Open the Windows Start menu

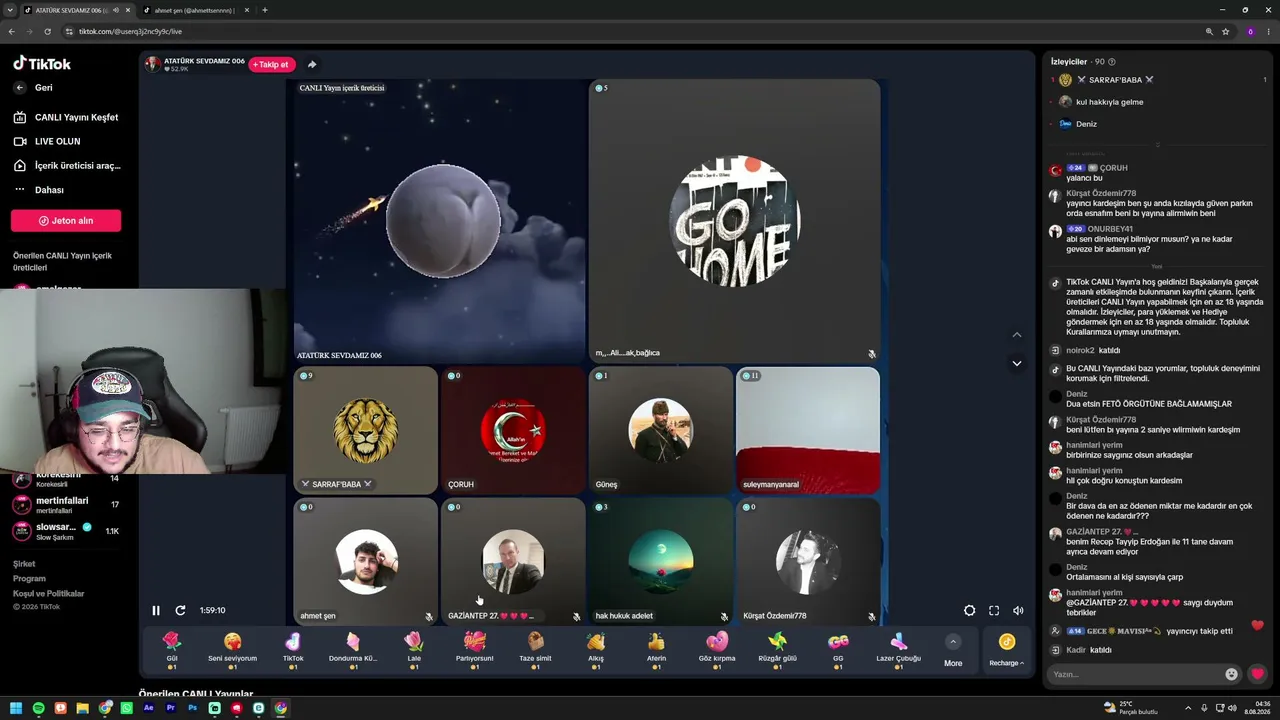coord(17,708)
